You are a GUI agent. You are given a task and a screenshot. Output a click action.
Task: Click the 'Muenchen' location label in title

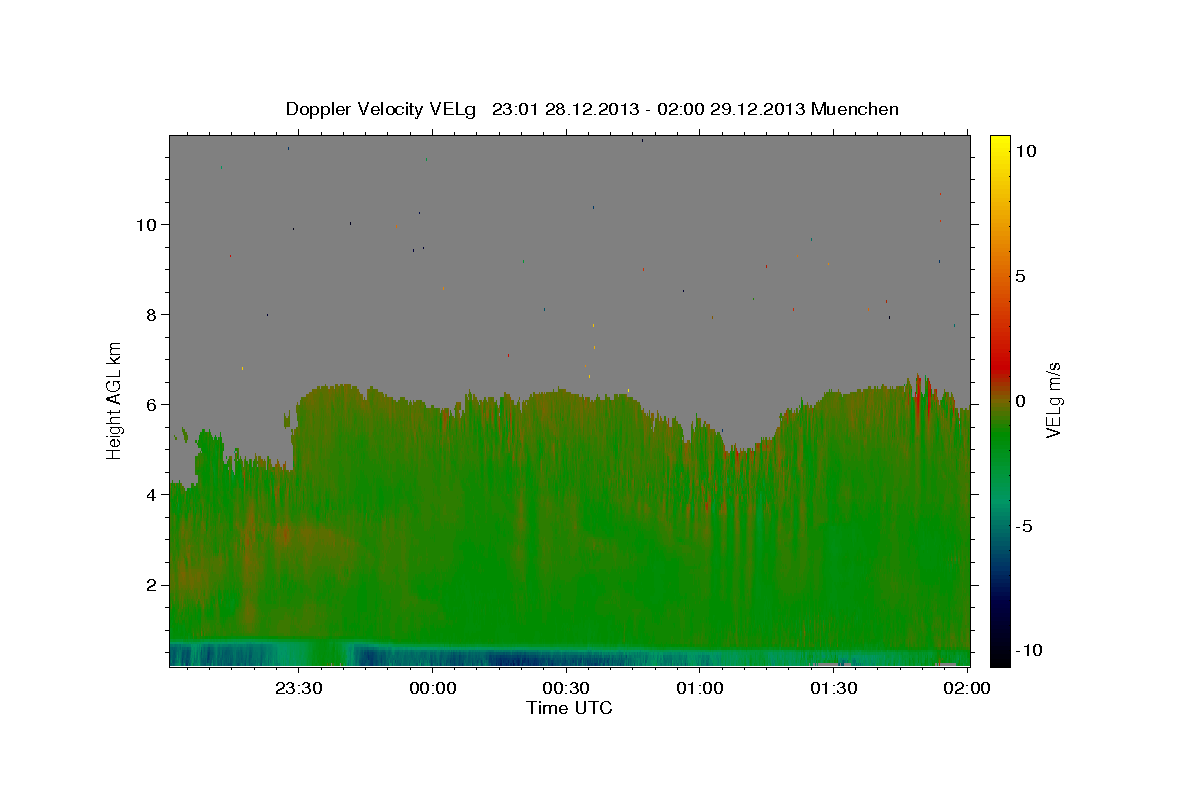click(855, 109)
